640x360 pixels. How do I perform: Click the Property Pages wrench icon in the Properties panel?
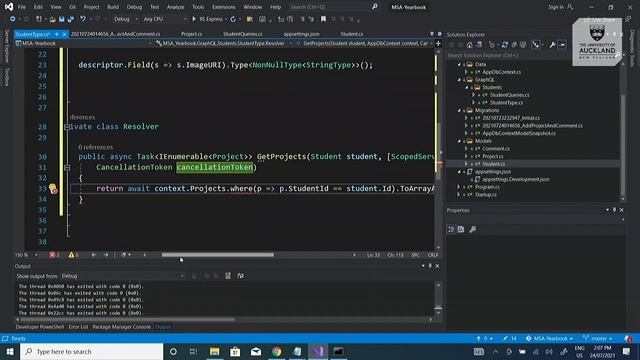473,229
